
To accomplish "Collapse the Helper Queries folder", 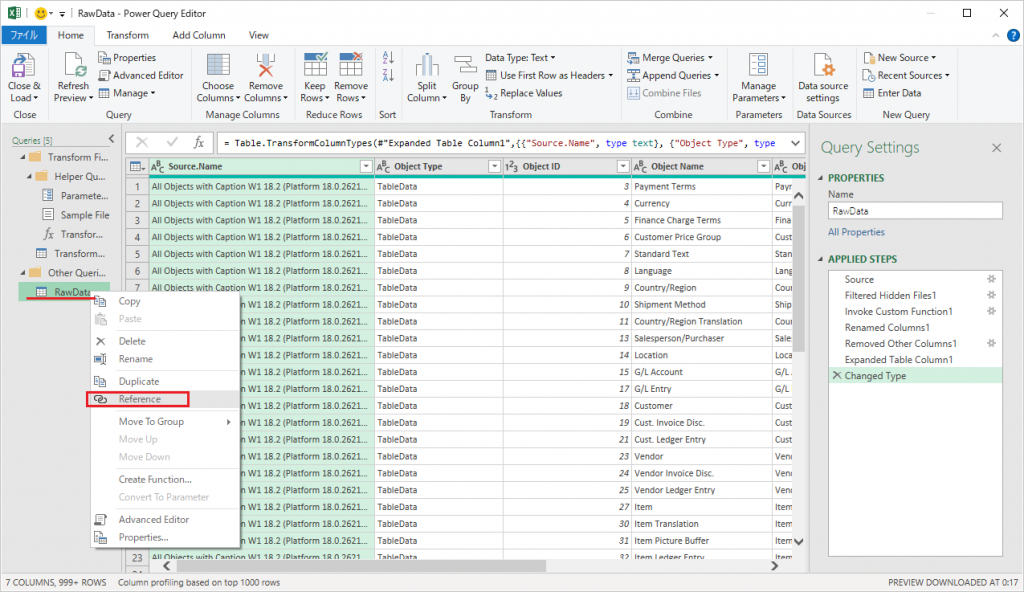I will (29, 176).
